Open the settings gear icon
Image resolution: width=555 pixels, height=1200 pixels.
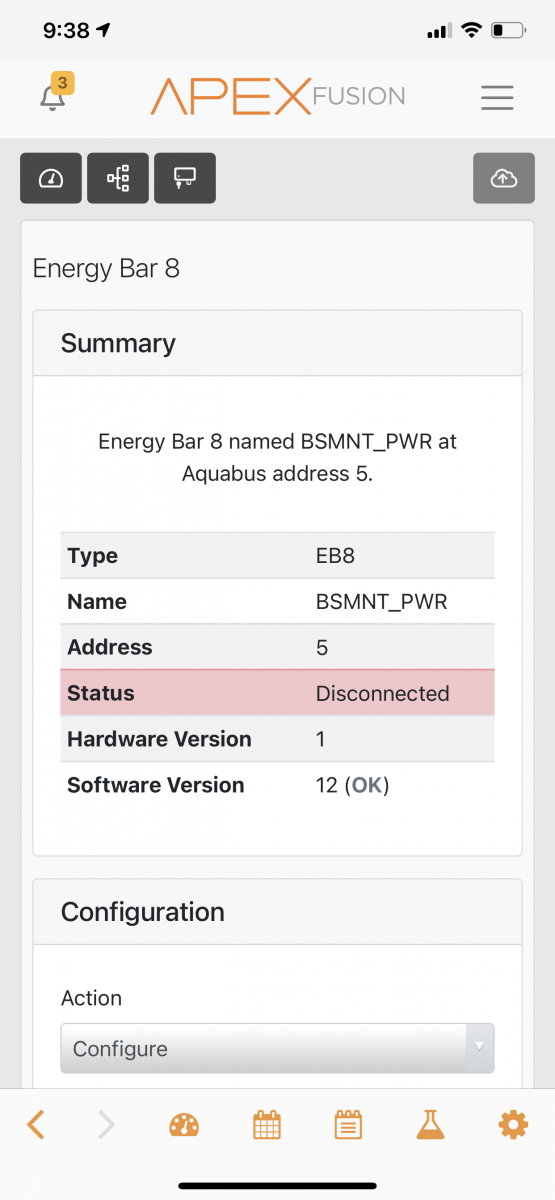point(513,1126)
